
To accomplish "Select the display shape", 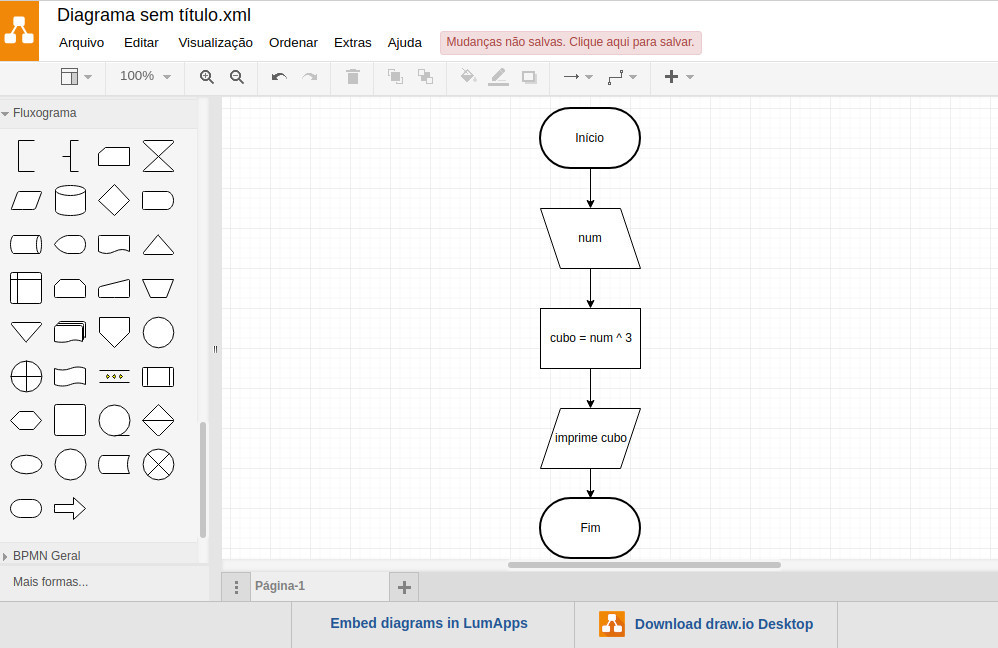I will point(70,244).
